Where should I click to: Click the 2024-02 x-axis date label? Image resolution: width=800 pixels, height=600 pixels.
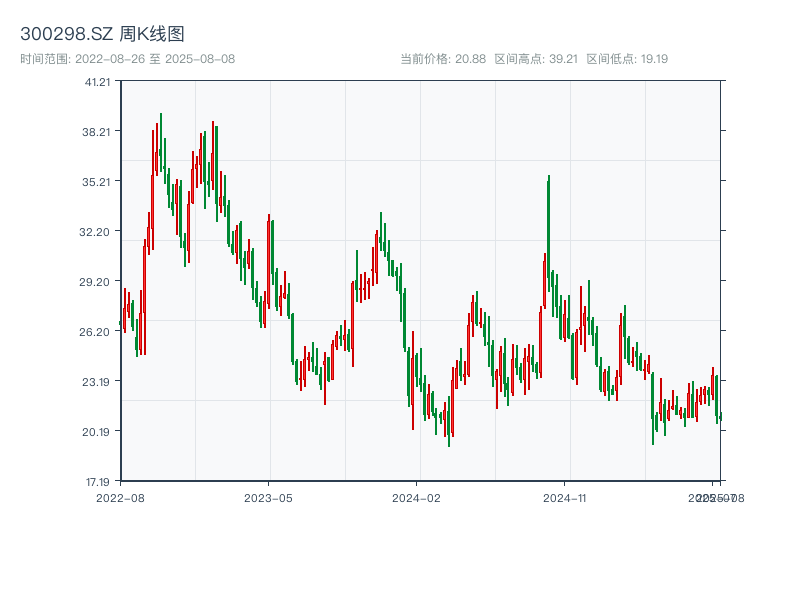pos(416,497)
